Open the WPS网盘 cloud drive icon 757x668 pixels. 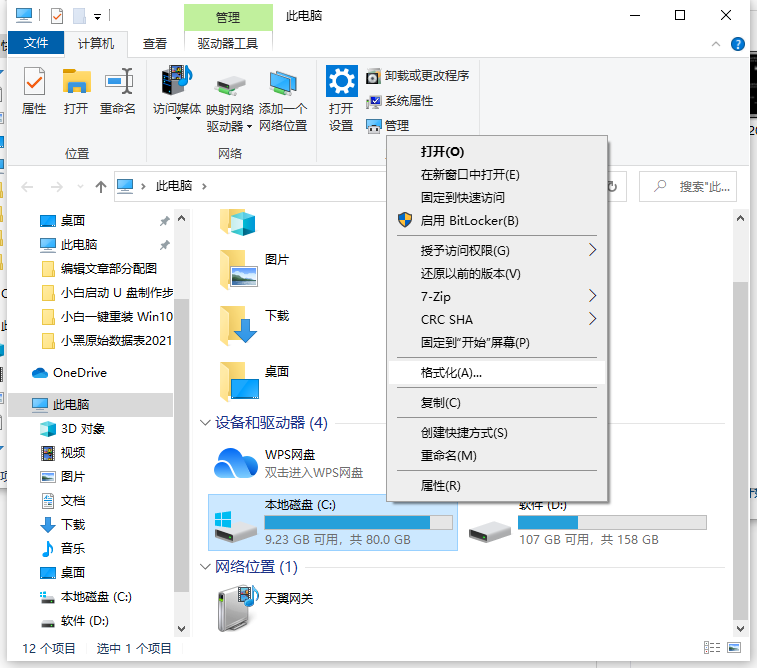[237, 463]
